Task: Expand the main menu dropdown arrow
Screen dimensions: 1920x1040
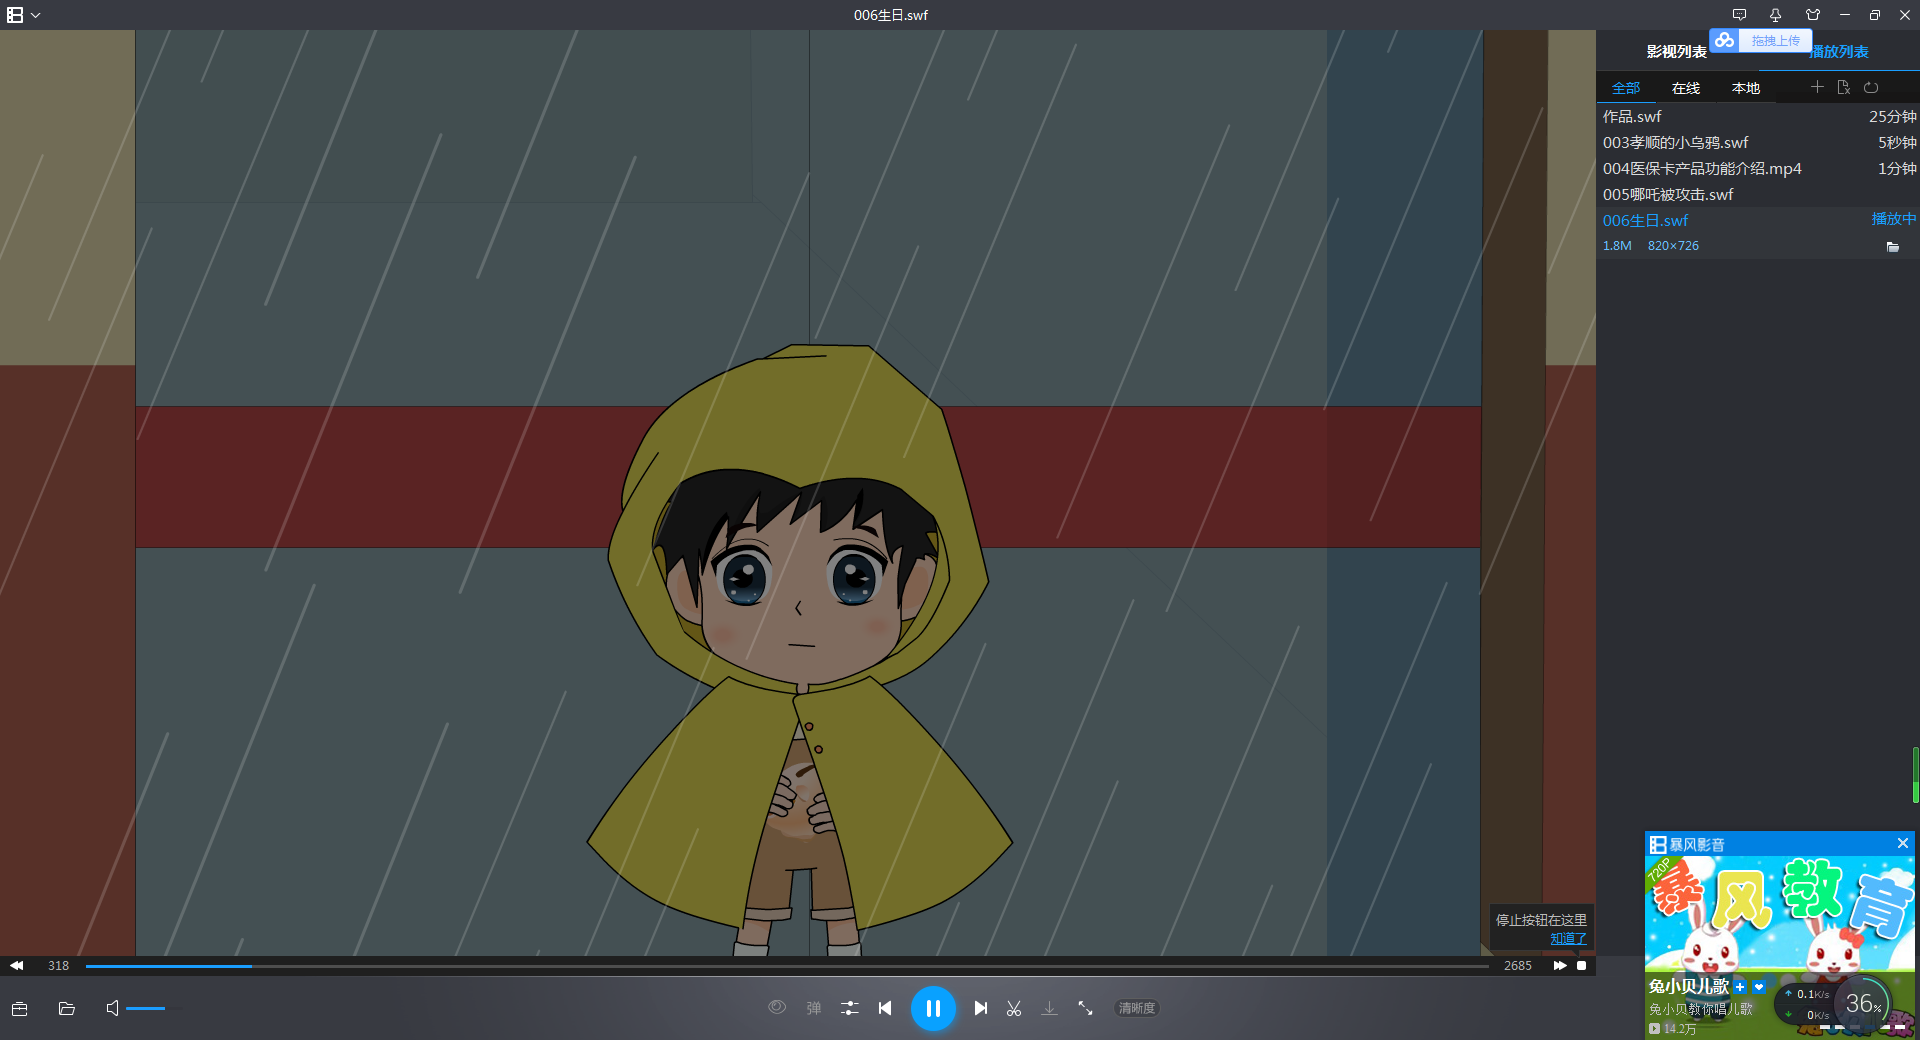Action: [36, 16]
